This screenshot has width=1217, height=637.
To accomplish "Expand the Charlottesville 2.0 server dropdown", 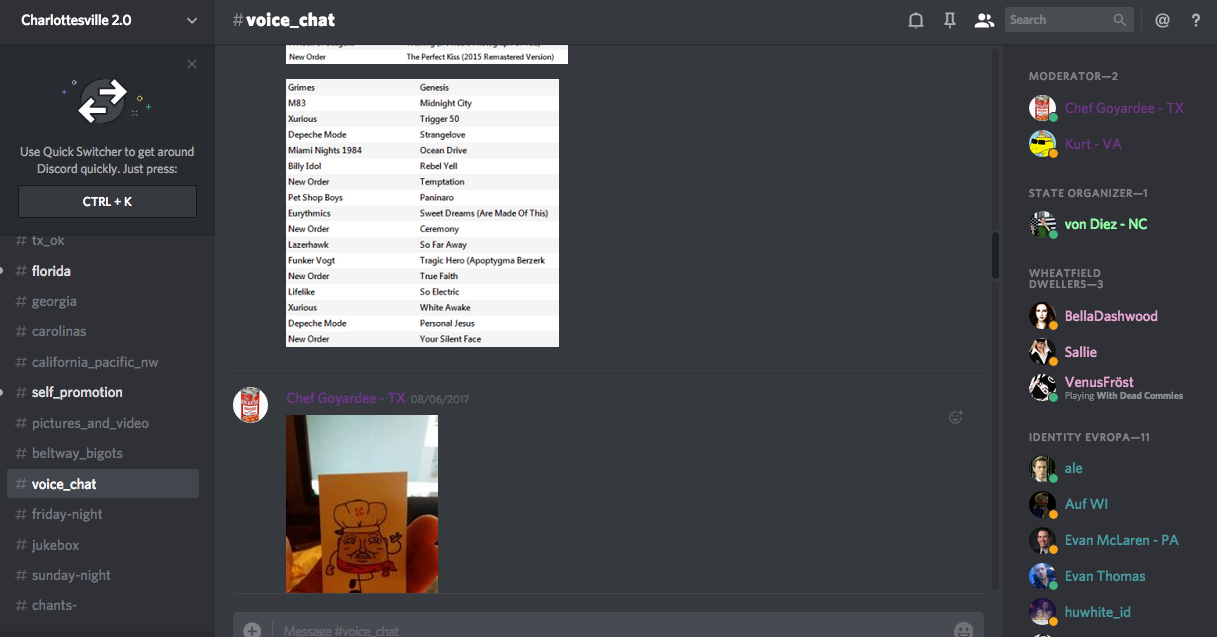I will point(192,20).
